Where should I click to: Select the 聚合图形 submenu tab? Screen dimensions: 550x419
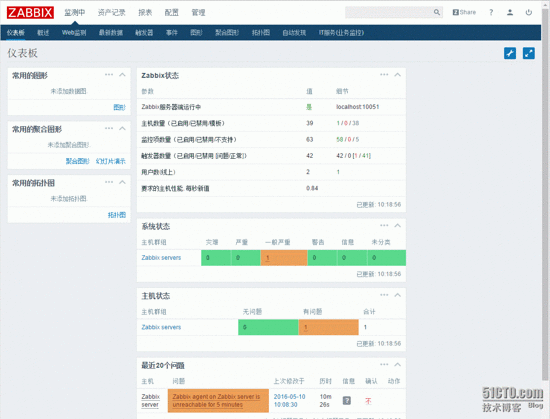click(227, 33)
